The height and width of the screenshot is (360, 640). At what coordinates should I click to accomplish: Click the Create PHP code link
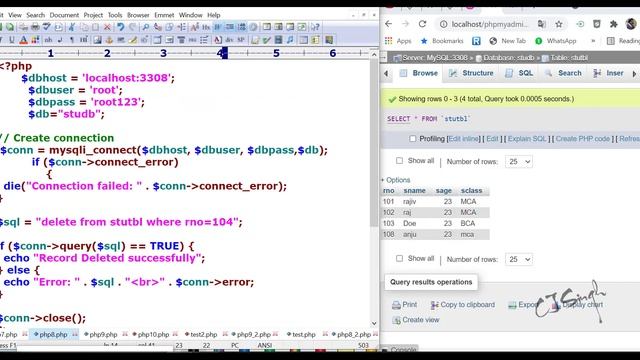[x=582, y=139]
